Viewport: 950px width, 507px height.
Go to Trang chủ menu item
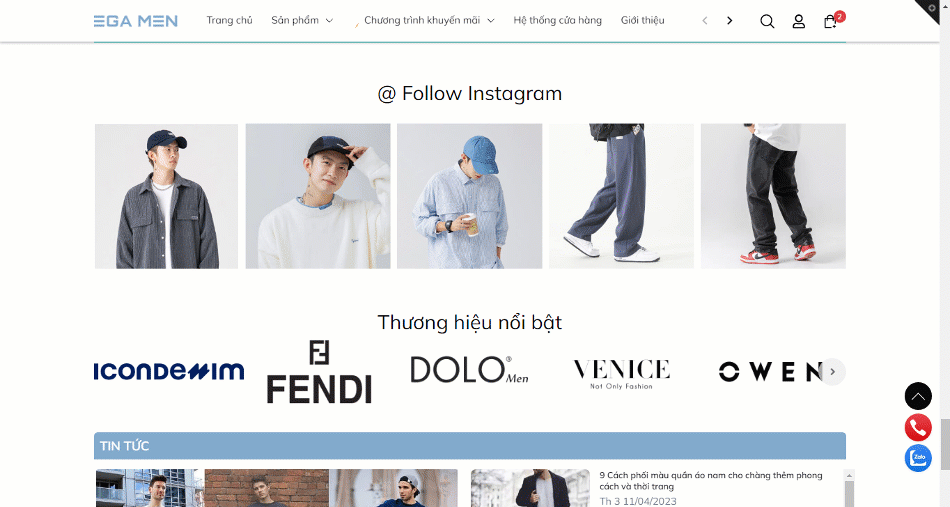[x=229, y=21]
